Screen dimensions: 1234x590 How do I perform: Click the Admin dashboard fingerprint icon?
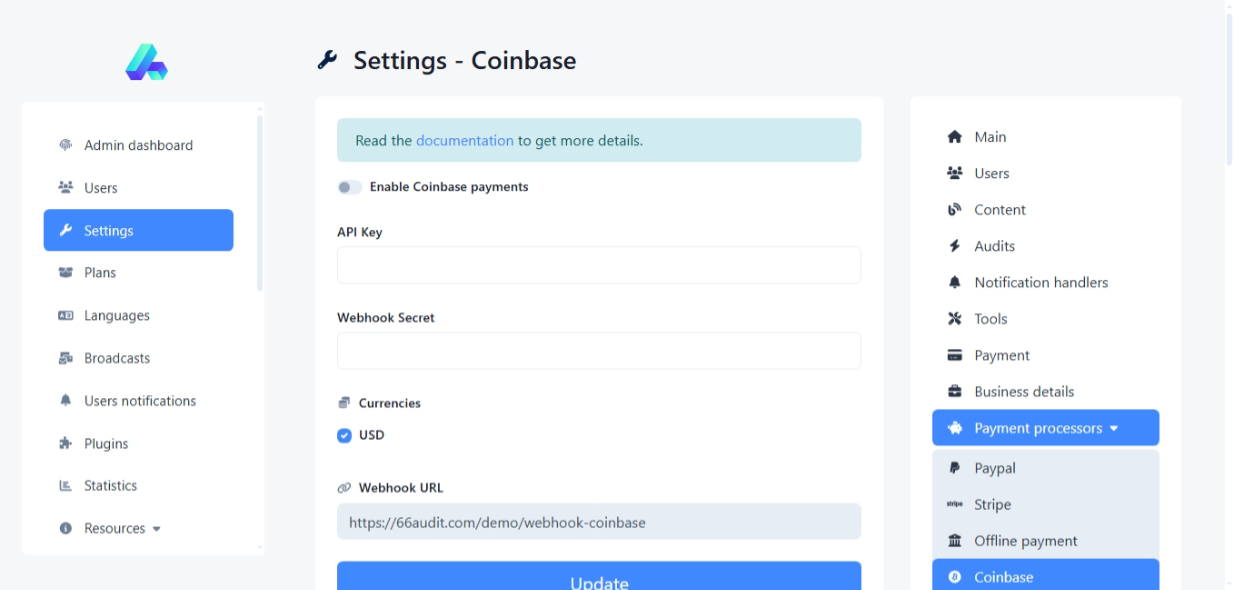pyautogui.click(x=66, y=145)
